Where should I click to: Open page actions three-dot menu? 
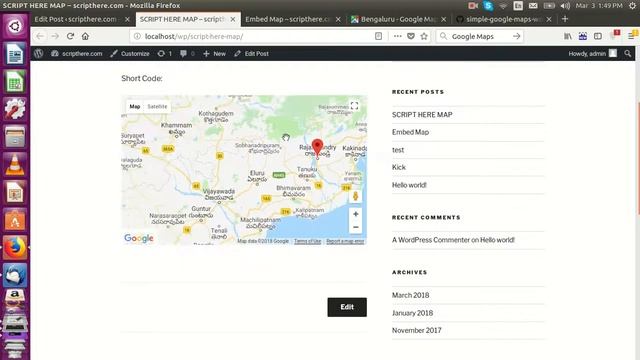point(398,36)
